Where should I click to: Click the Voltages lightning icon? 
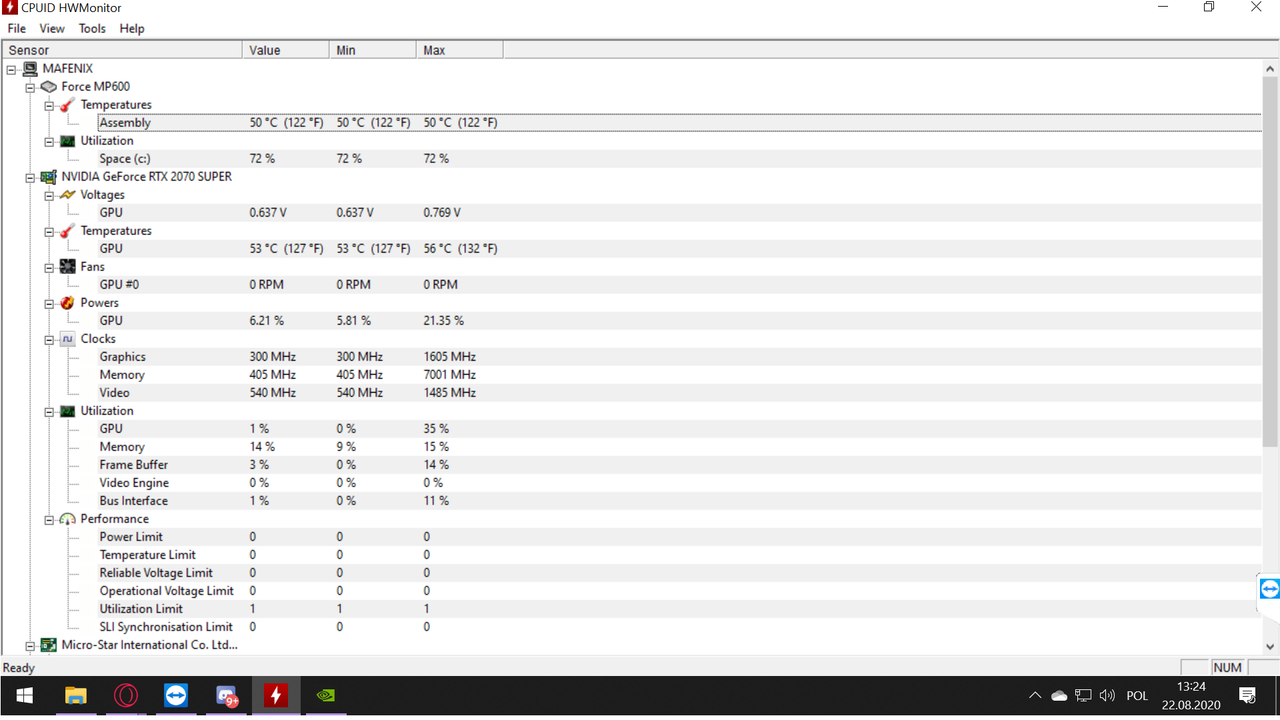pyautogui.click(x=67, y=195)
